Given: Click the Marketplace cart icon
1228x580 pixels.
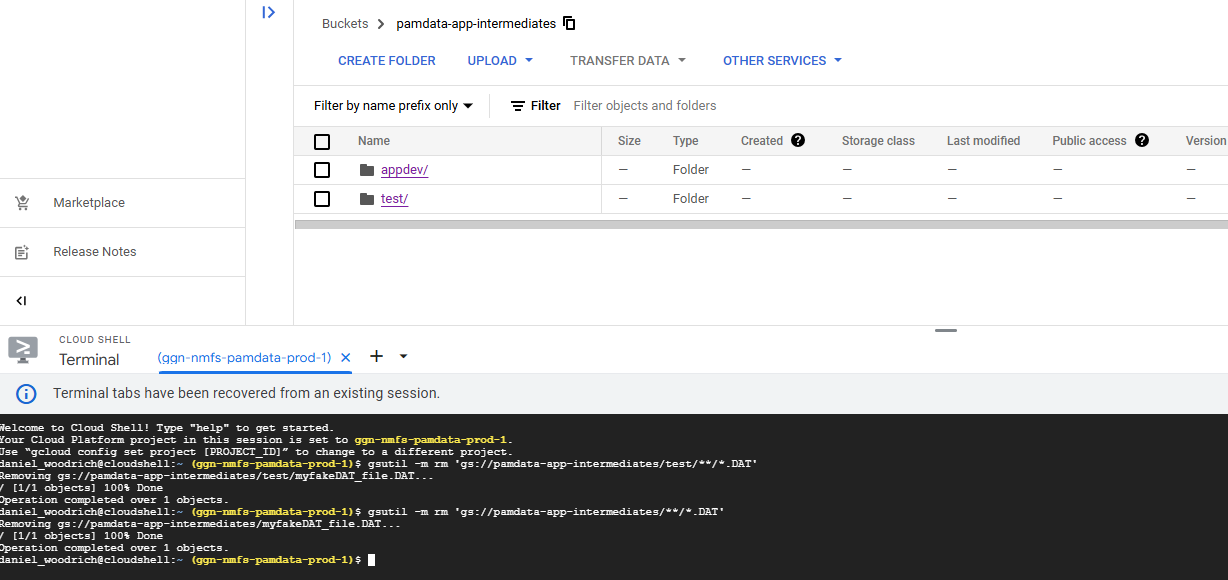Looking at the screenshot, I should (22, 203).
